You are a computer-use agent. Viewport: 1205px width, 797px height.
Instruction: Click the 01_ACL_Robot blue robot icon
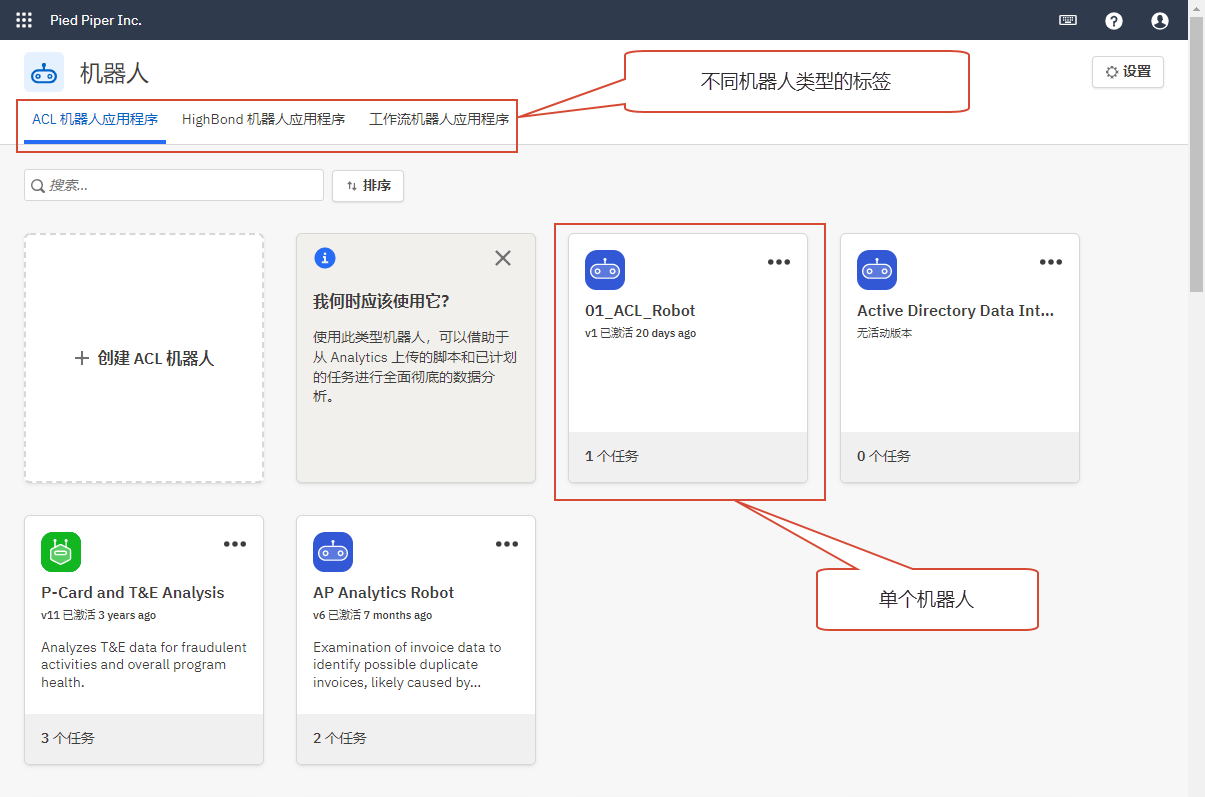point(605,270)
